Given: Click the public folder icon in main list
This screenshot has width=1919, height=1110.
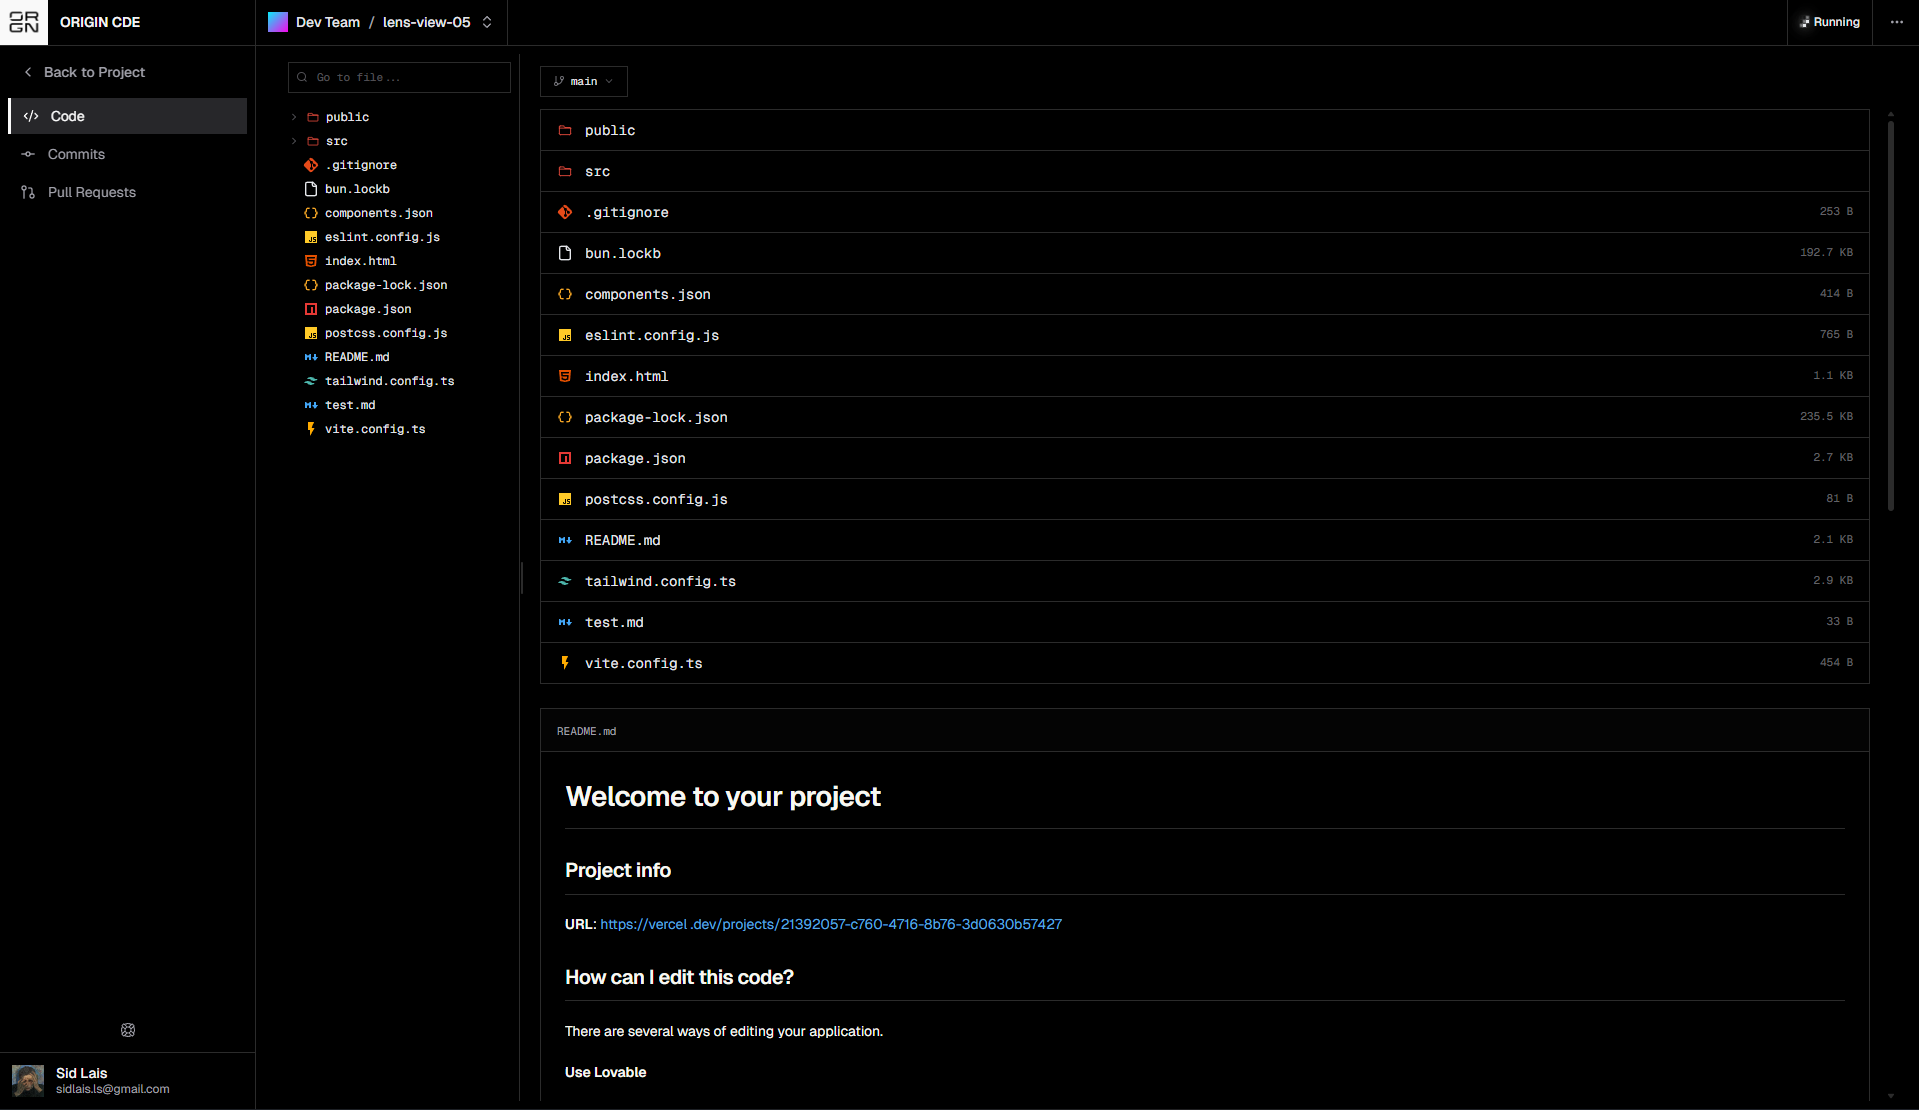Looking at the screenshot, I should click(x=565, y=130).
